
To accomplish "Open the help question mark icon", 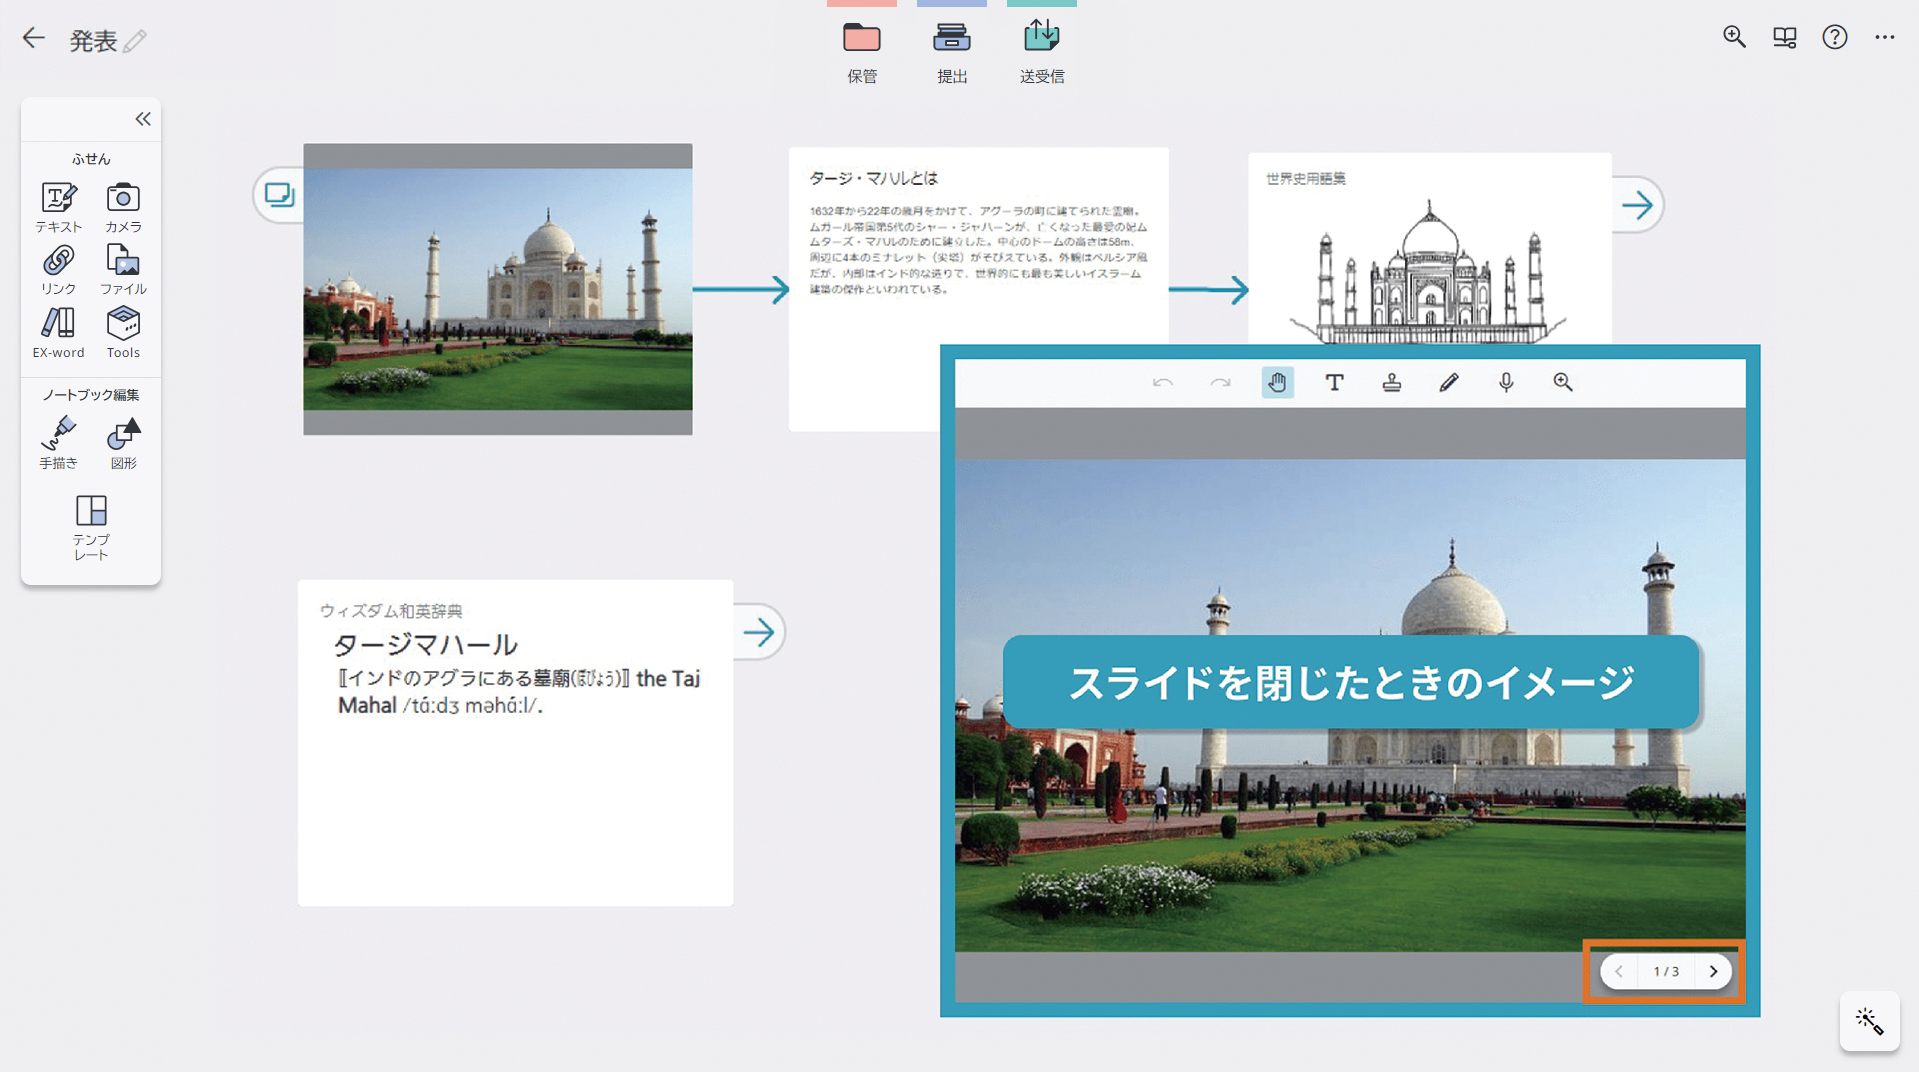I will point(1834,37).
